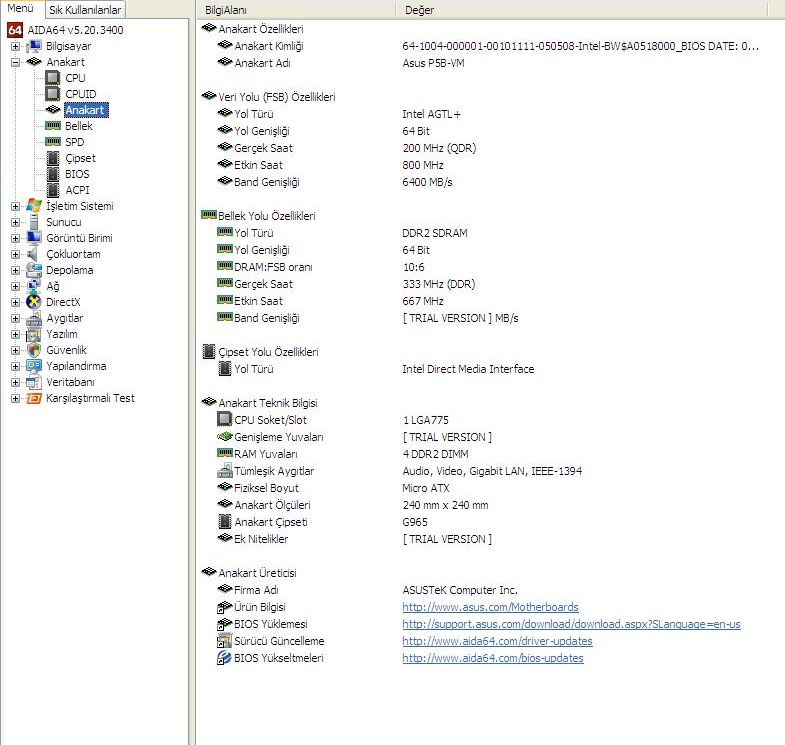Select the AIDA64 v5.20.3400 root label
The width and height of the screenshot is (785, 745).
(x=75, y=30)
